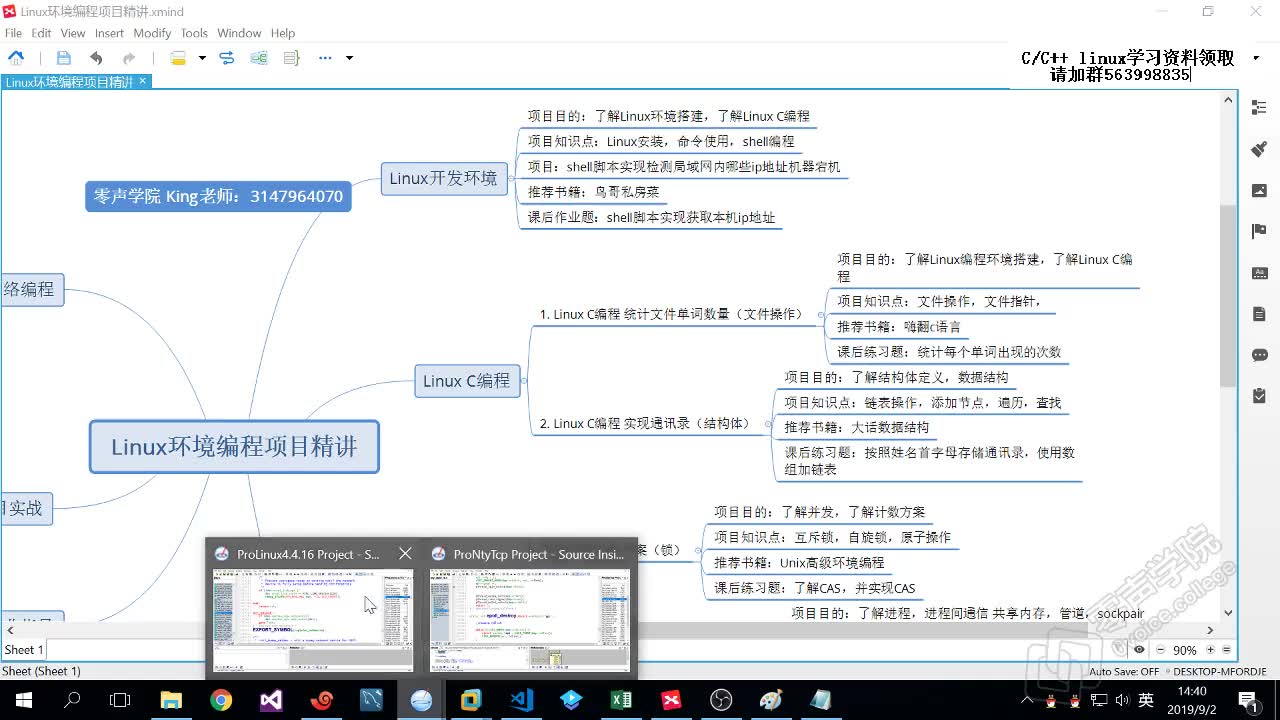1280x720 pixels.
Task: Open the Insert Relationship tool
Action: 226,58
